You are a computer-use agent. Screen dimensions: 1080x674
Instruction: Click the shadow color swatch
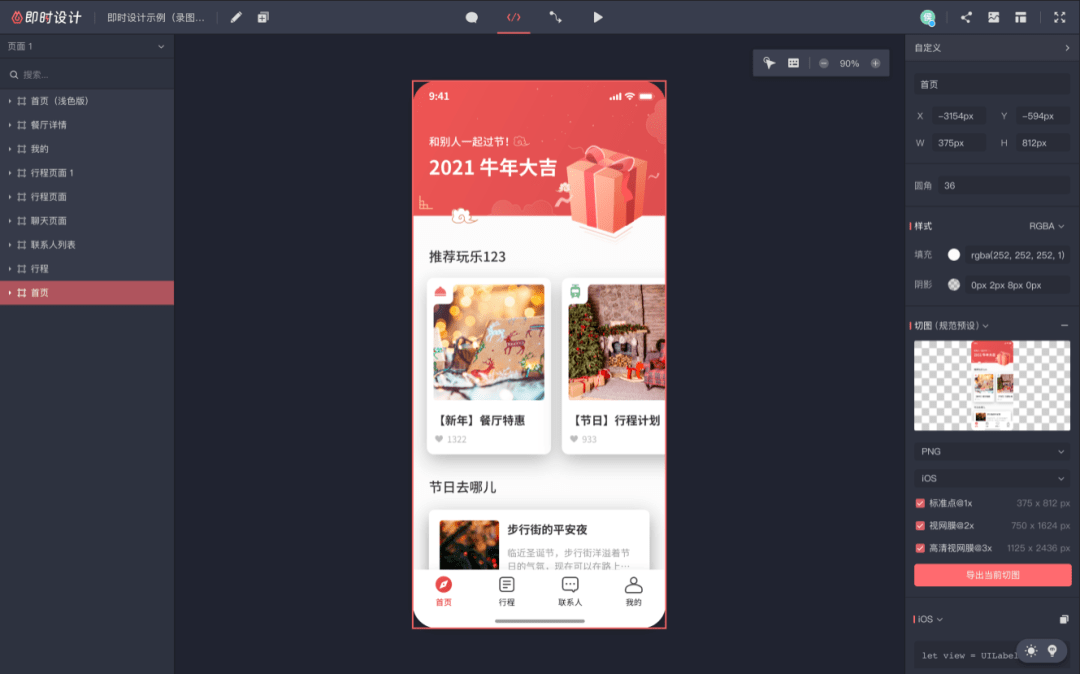[x=953, y=284]
